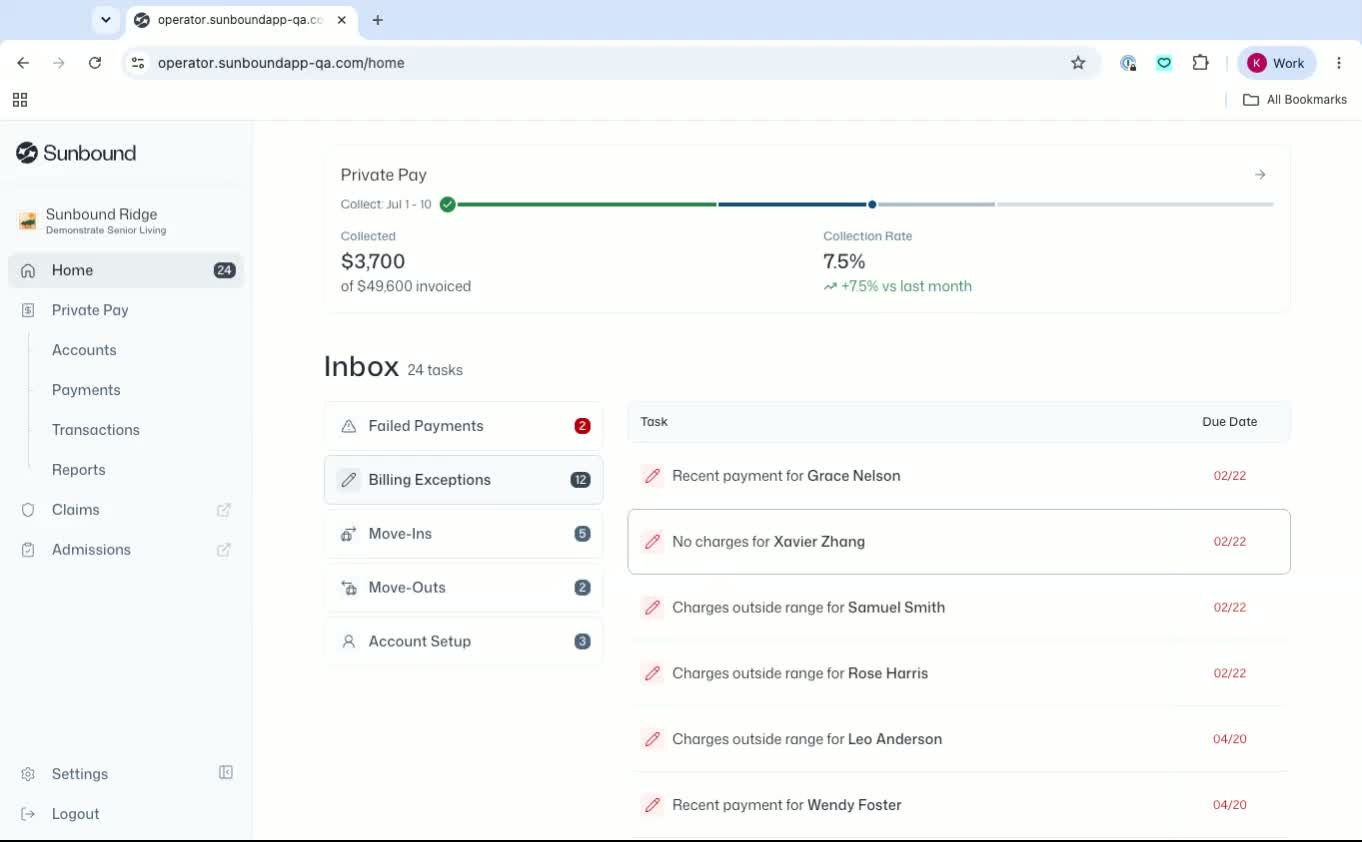Open browser Extensions puzzle icon

tap(1201, 63)
